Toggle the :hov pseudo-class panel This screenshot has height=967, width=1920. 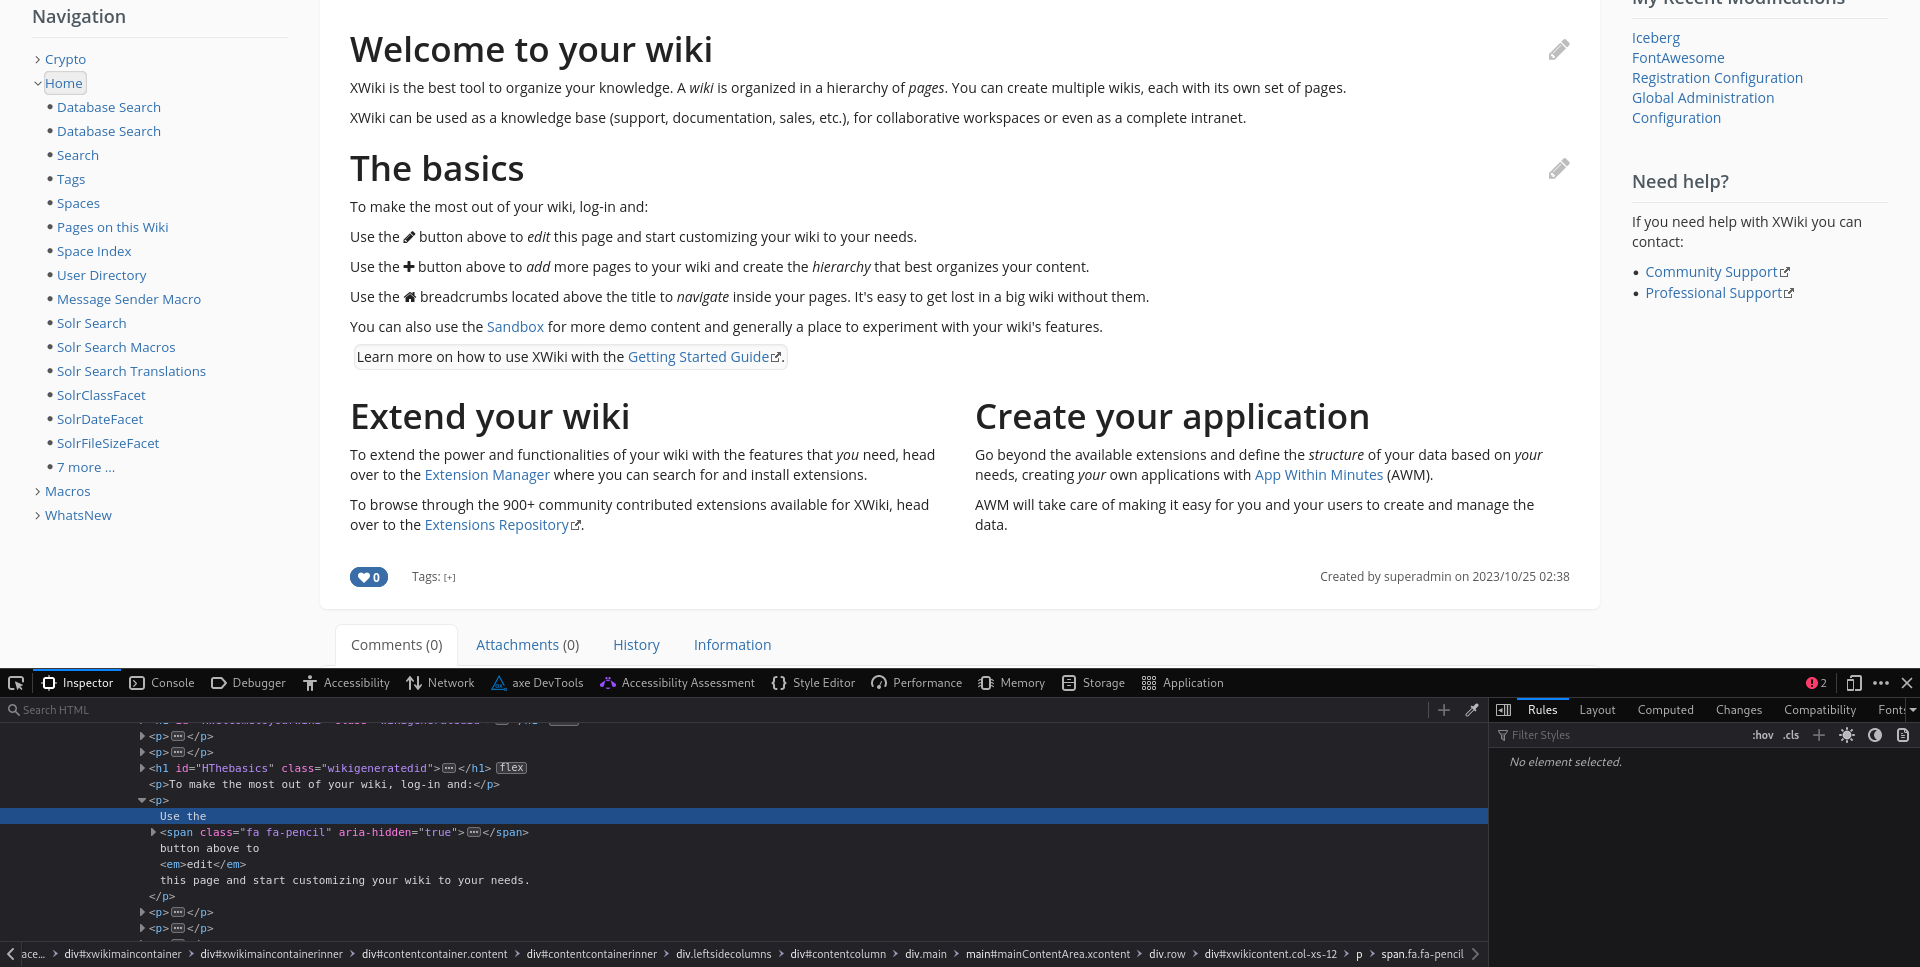(1763, 735)
